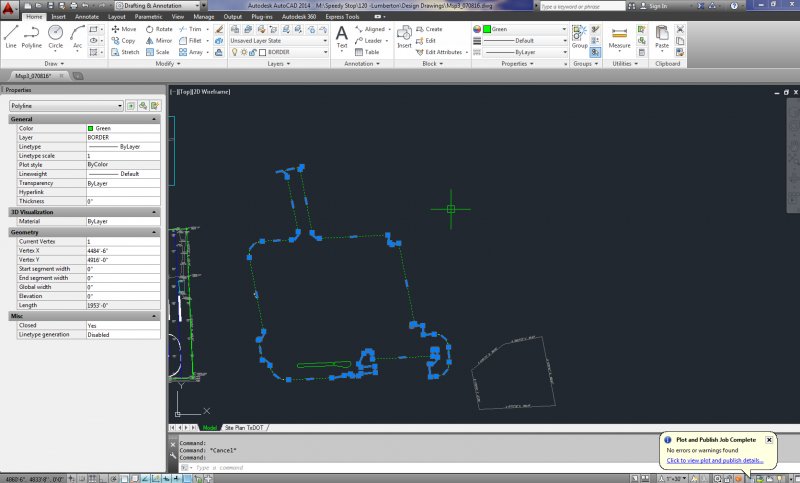
Task: Open the Drafting & Annotation workspace dropdown
Action: click(157, 6)
